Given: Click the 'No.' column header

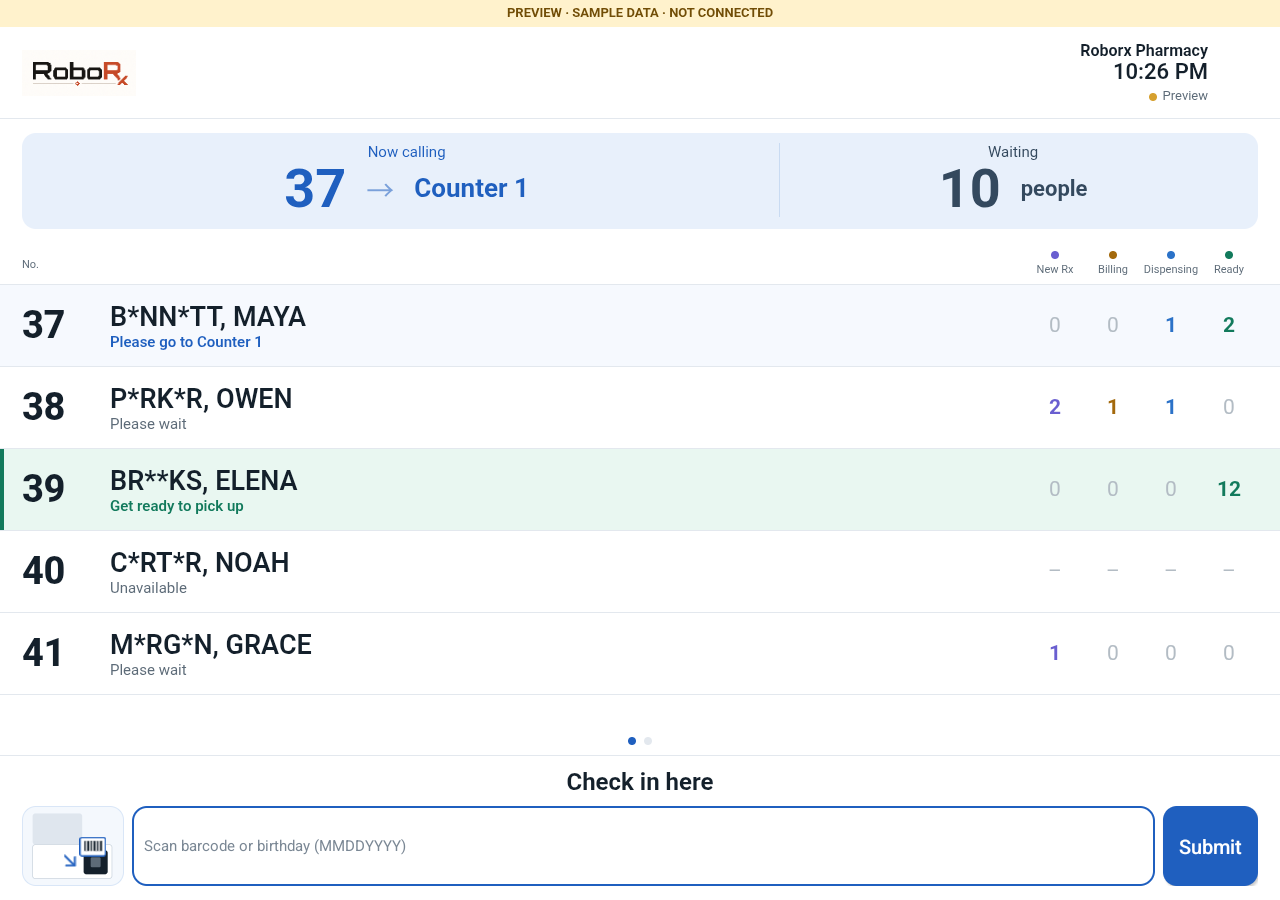Looking at the screenshot, I should click(30, 264).
